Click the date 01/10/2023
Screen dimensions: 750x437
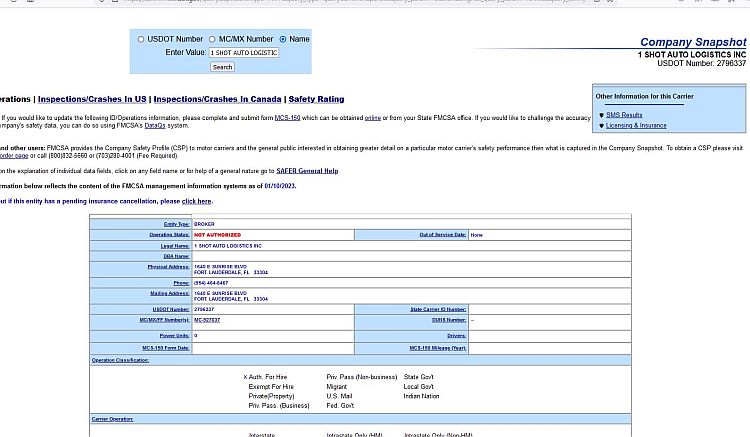pyautogui.click(x=280, y=186)
